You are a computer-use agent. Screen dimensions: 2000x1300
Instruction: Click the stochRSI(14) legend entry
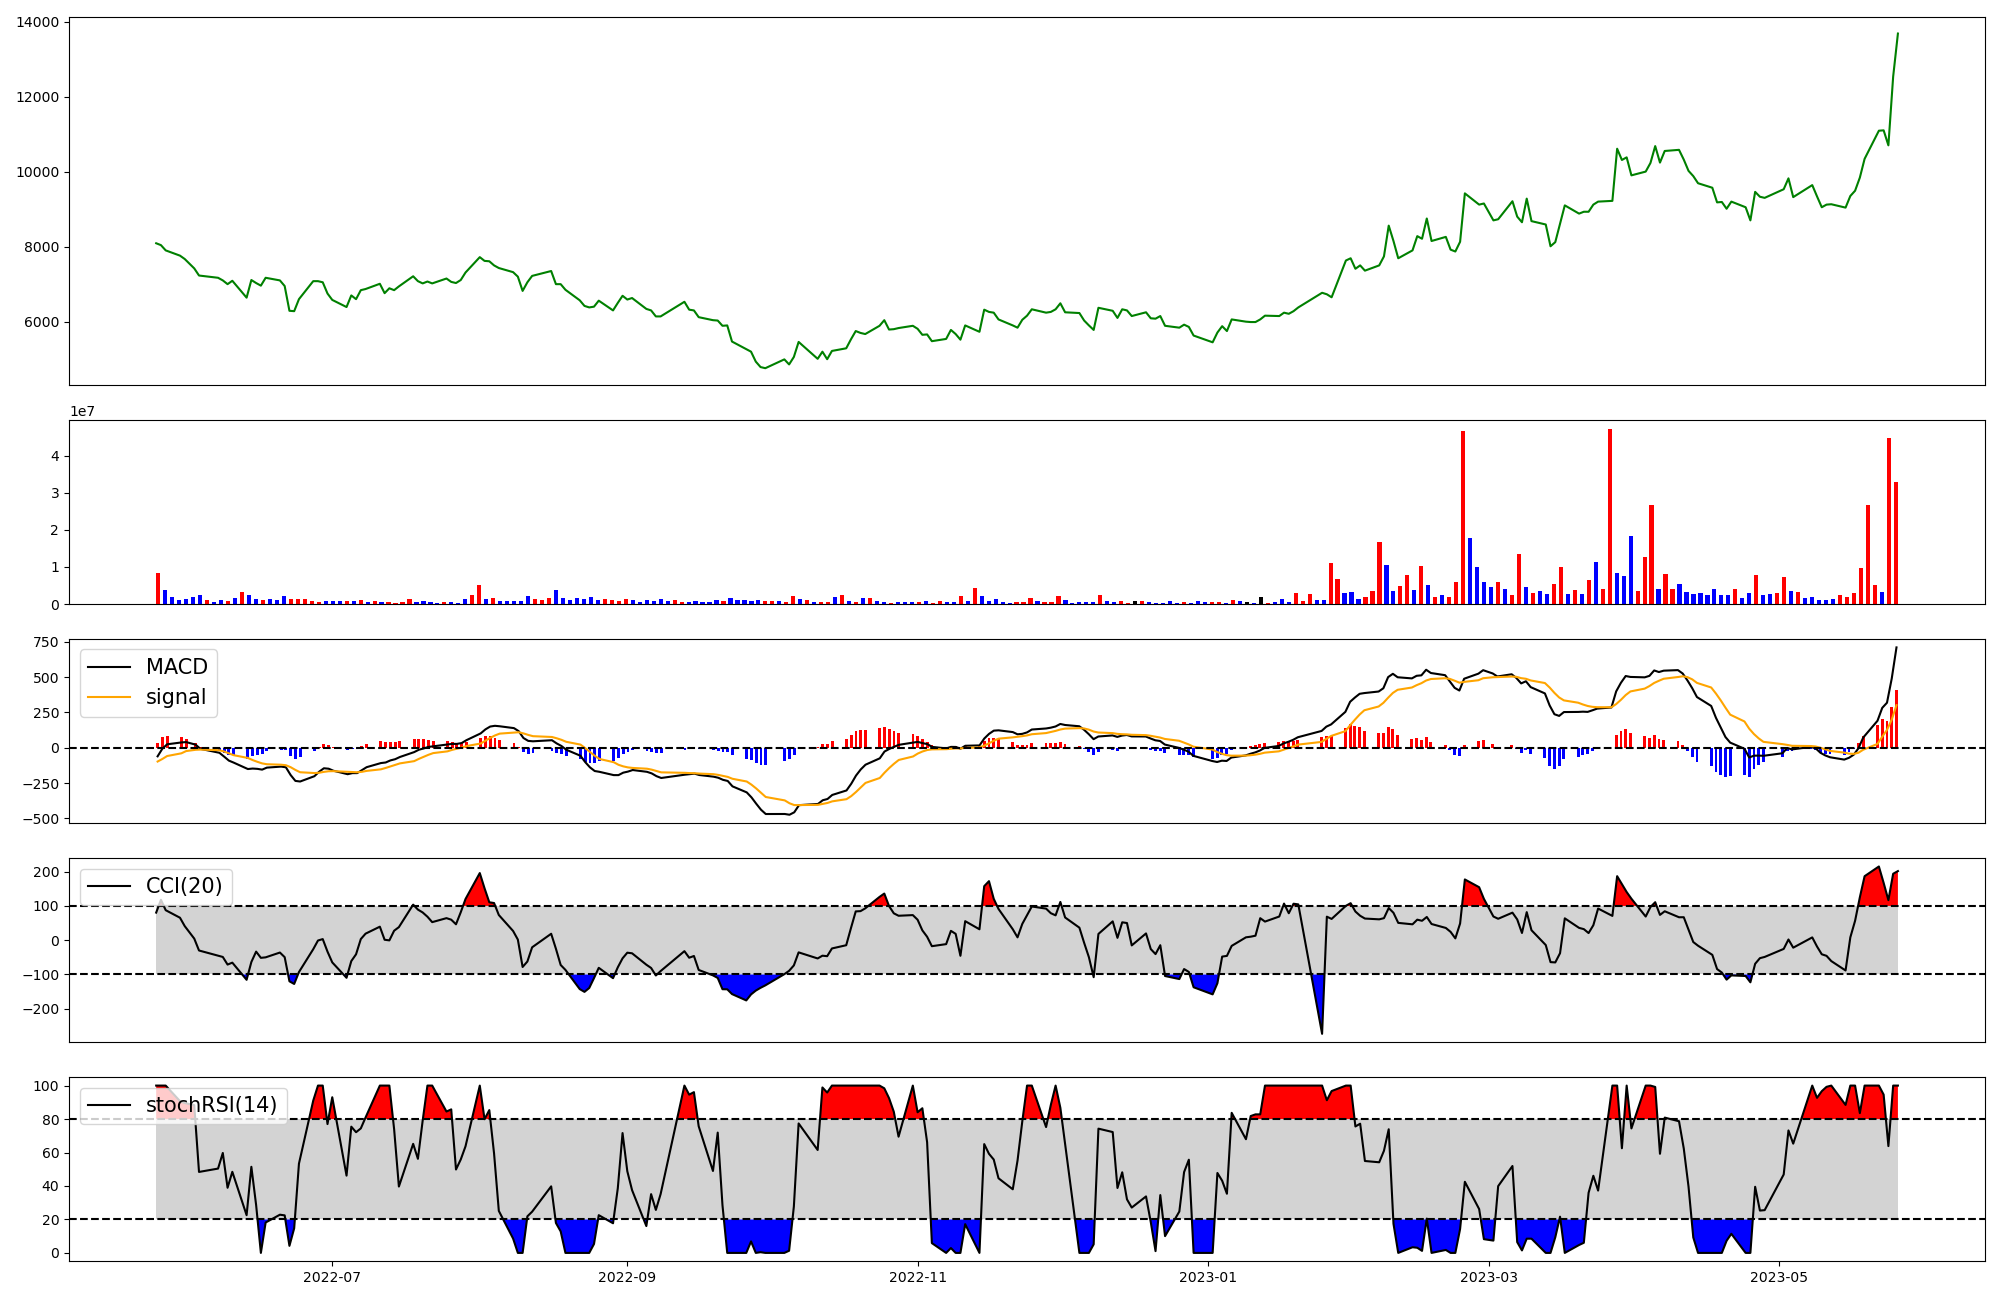click(x=211, y=1105)
